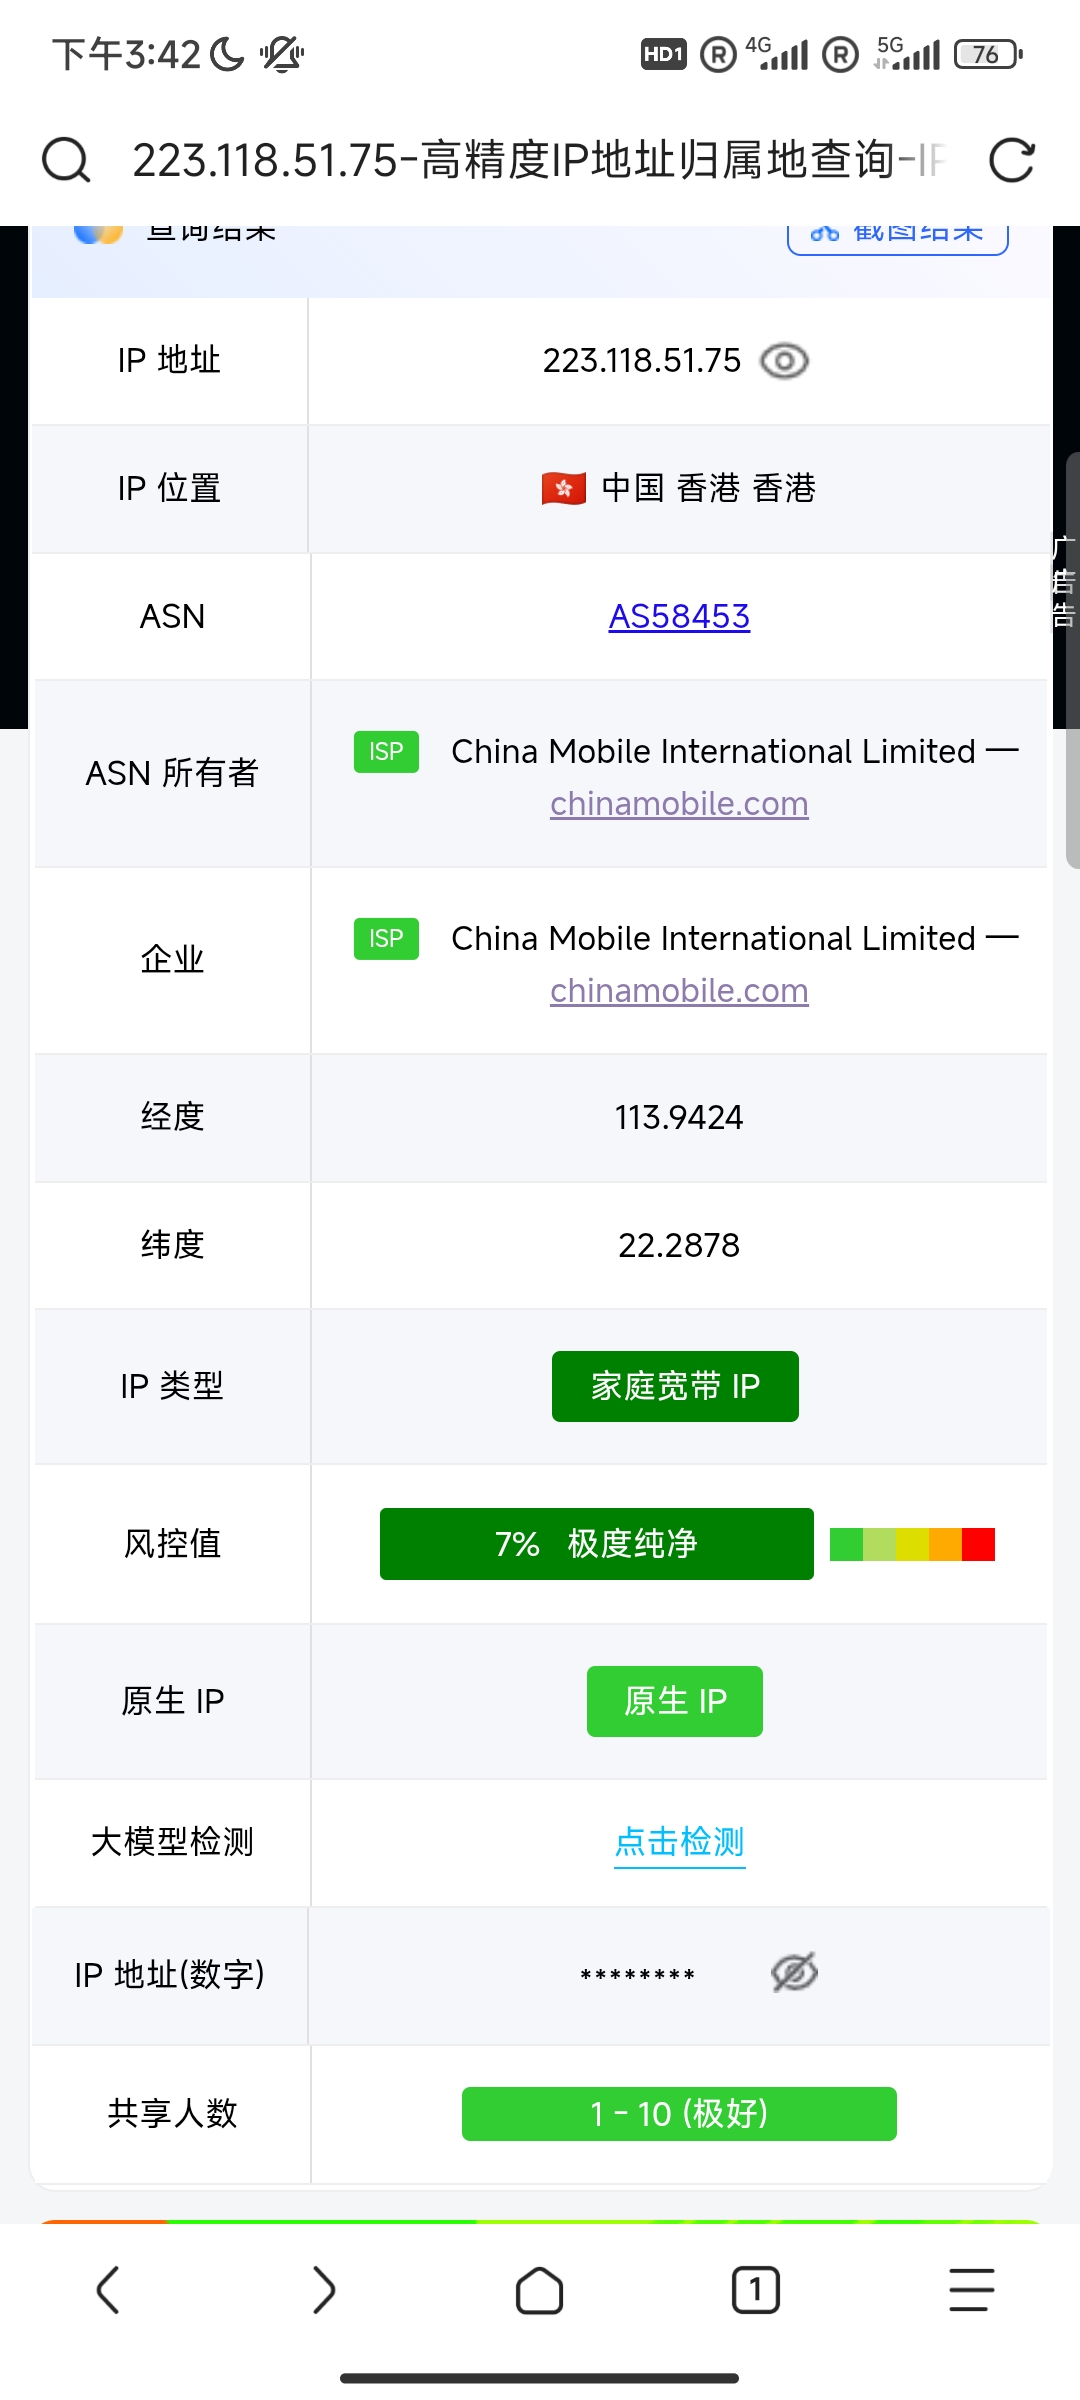Tap the 家庭宽带 IP badge
Viewport: 1080px width, 2400px height.
click(x=675, y=1386)
